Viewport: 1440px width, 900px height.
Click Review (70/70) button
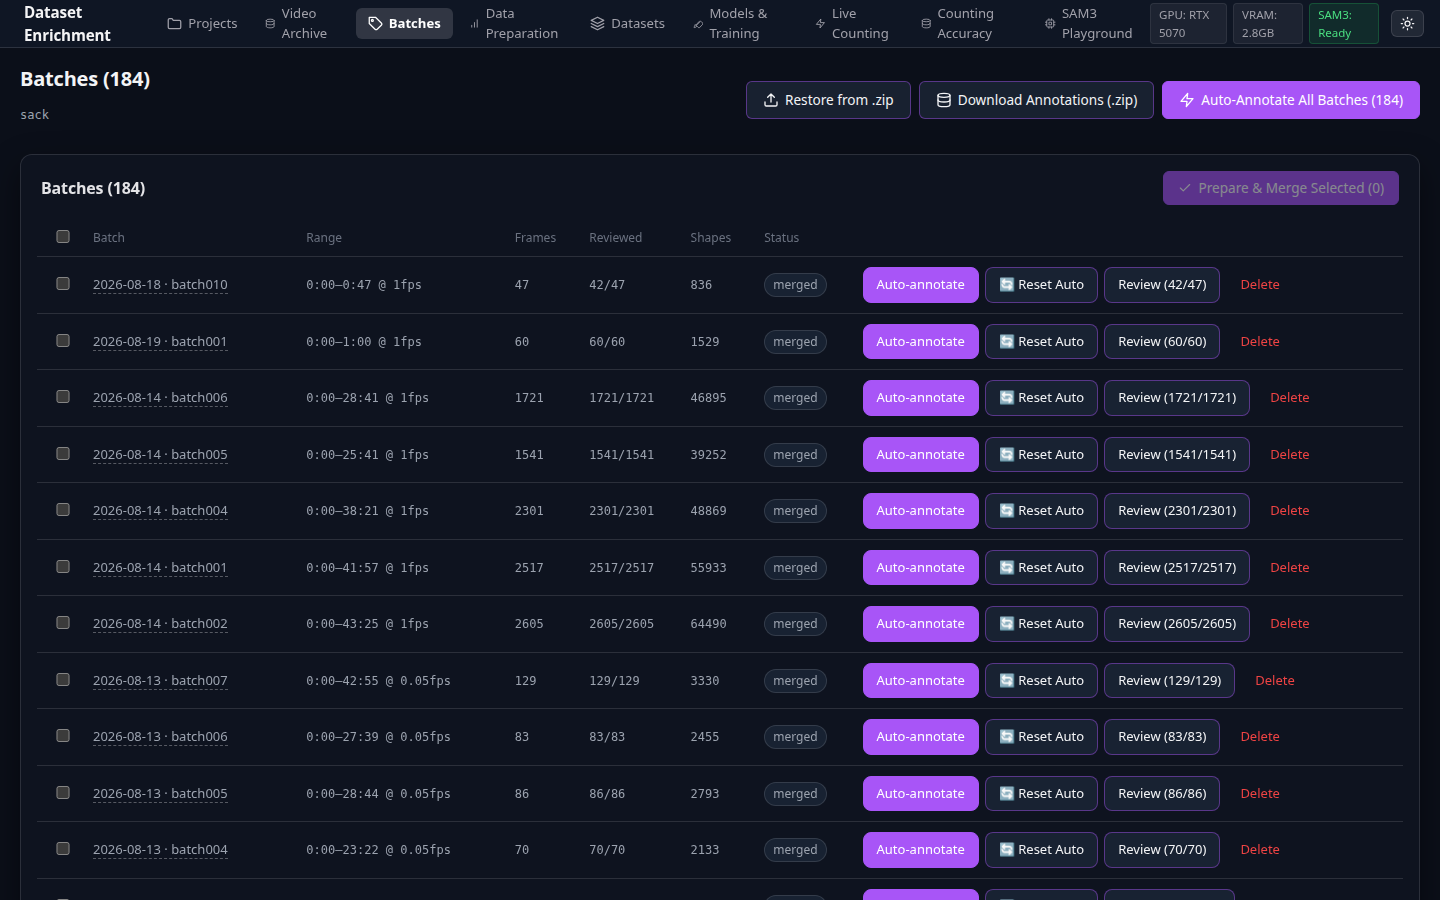click(1162, 850)
